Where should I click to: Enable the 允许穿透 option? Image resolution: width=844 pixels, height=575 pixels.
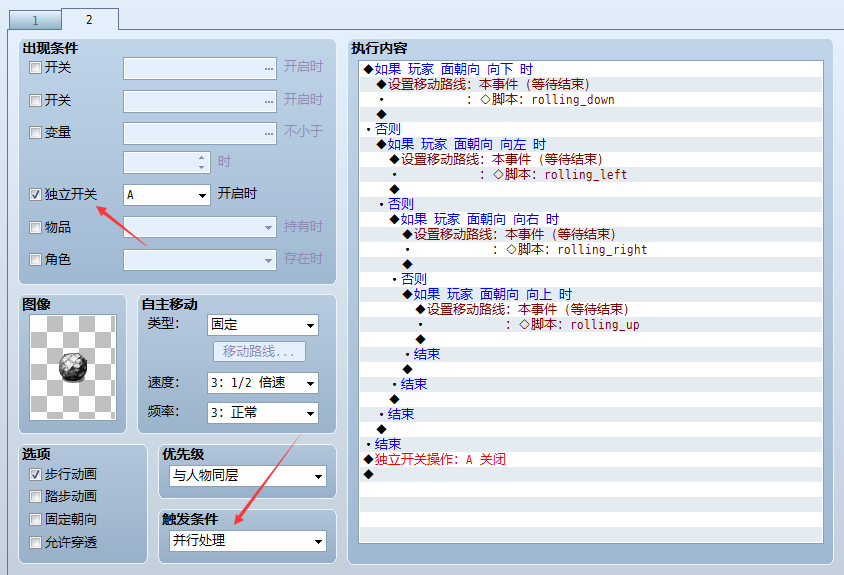coord(36,542)
